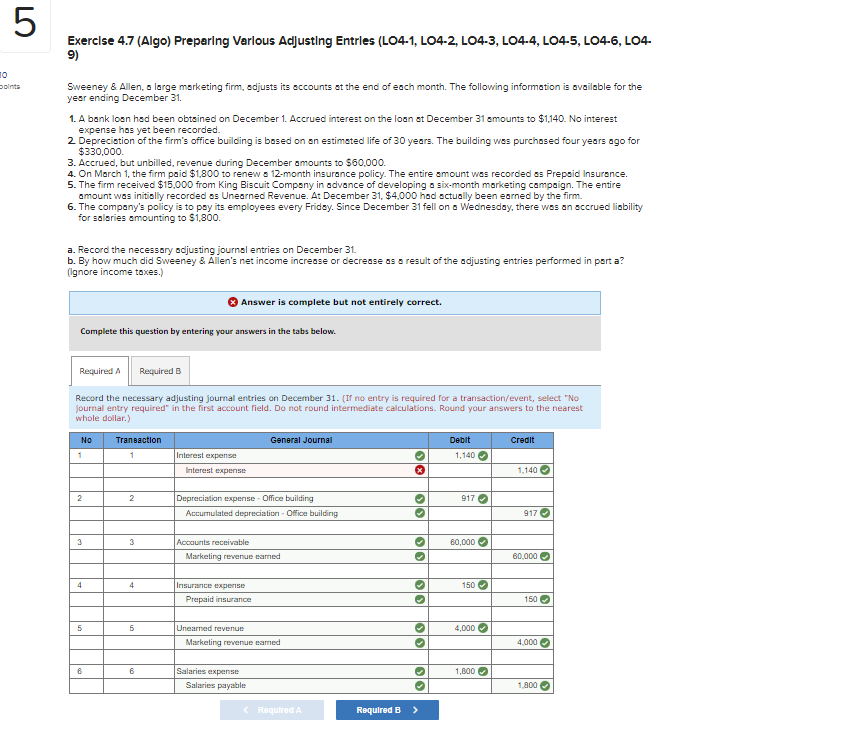The image size is (845, 743).
Task: Click checkmark on Unearned revenue 4,000 debit
Action: click(482, 628)
